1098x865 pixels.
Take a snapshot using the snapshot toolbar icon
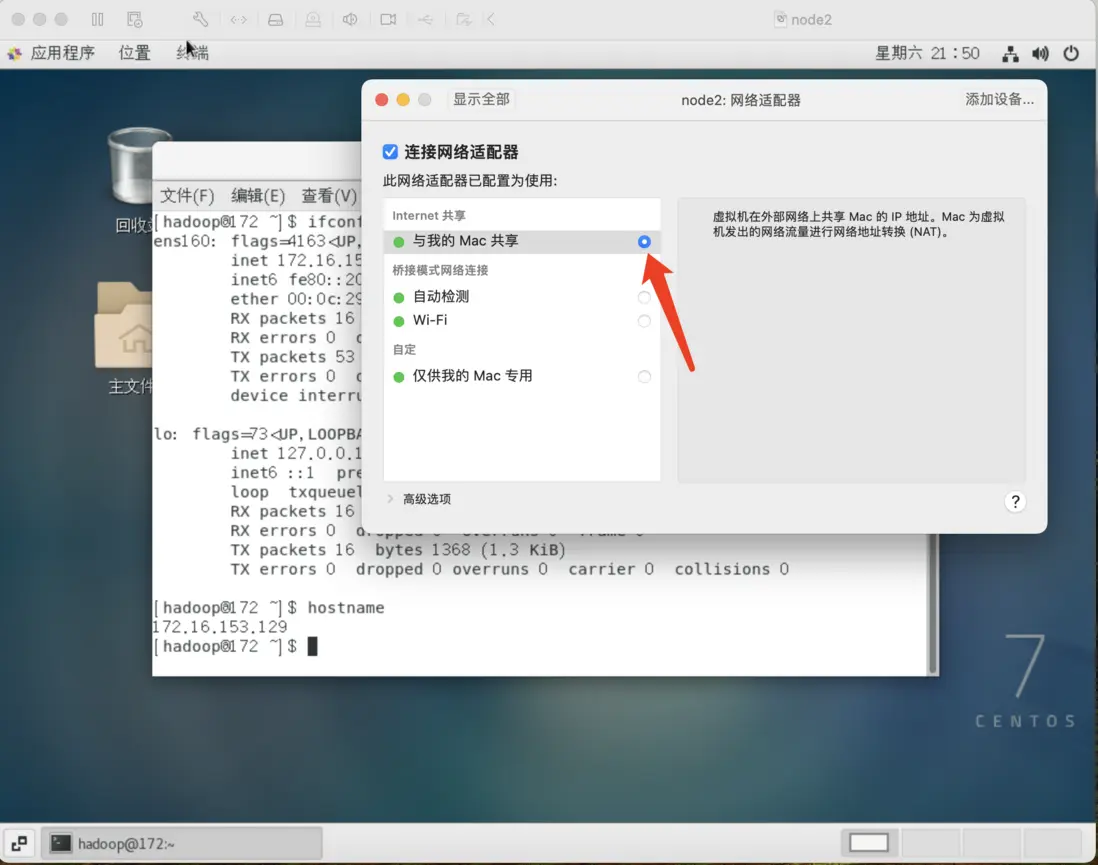[134, 20]
